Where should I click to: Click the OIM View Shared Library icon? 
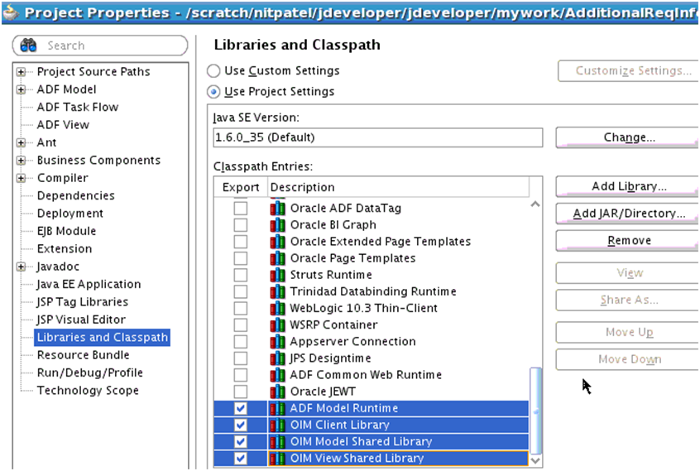pos(277,458)
